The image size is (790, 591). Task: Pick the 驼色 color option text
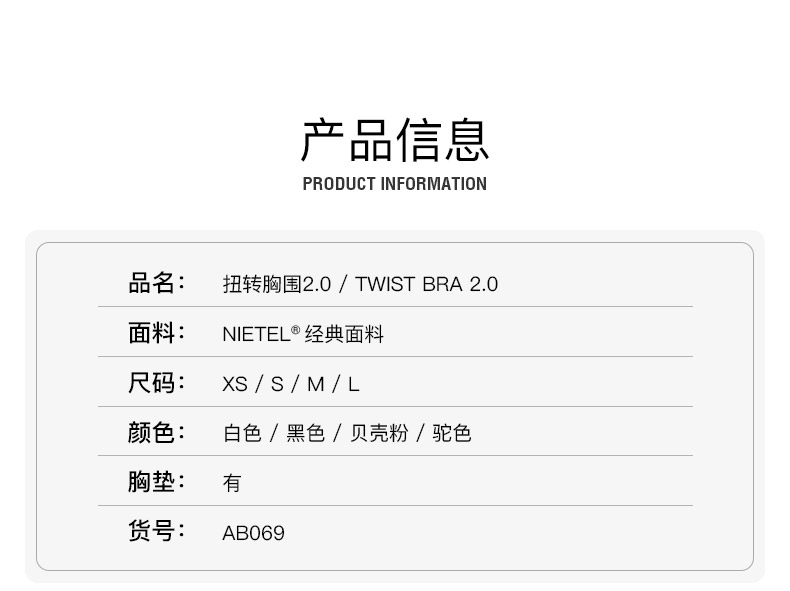452,433
